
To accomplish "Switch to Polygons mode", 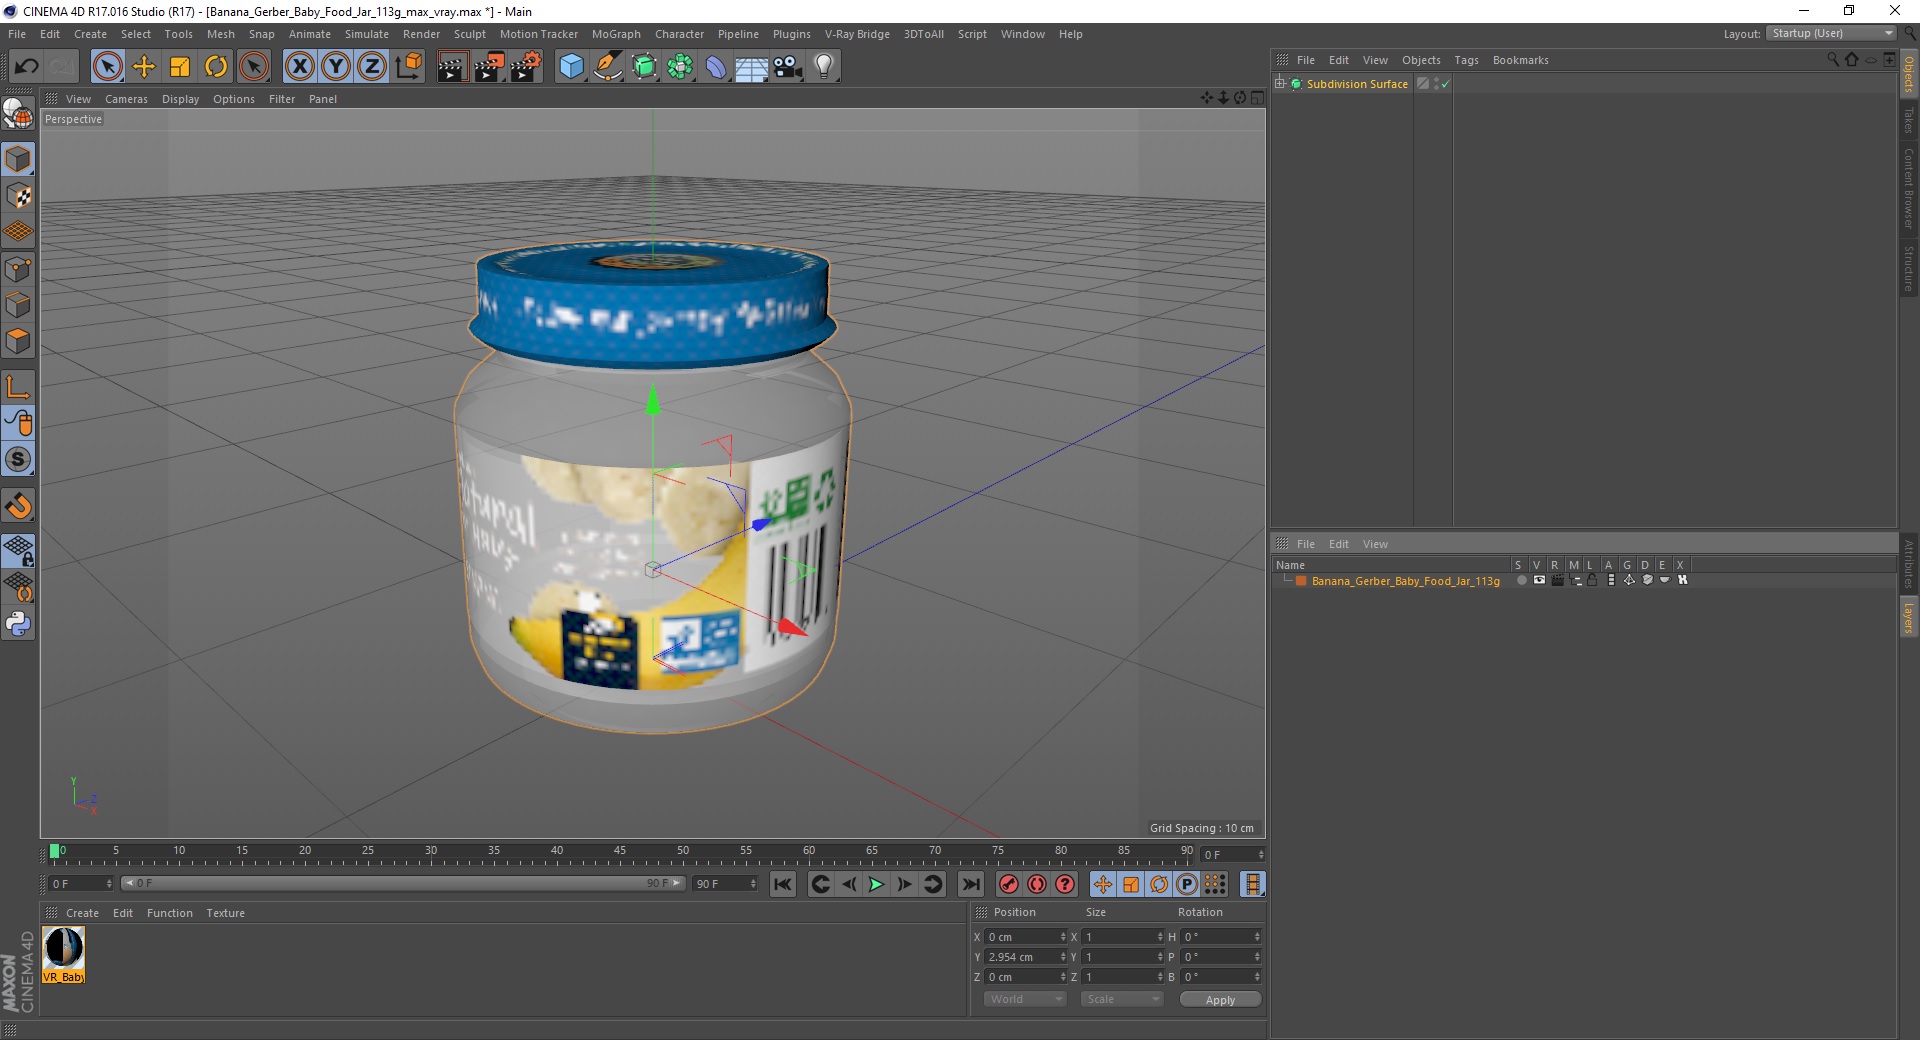I will (18, 341).
